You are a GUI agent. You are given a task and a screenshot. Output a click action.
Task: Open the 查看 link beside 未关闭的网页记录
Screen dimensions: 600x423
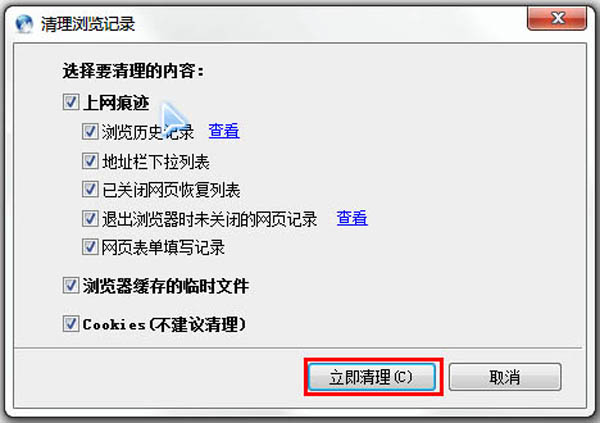(352, 218)
